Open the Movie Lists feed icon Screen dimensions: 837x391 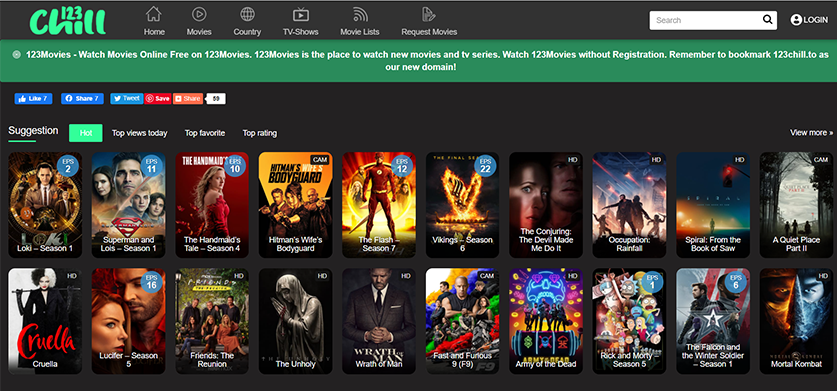coord(360,14)
